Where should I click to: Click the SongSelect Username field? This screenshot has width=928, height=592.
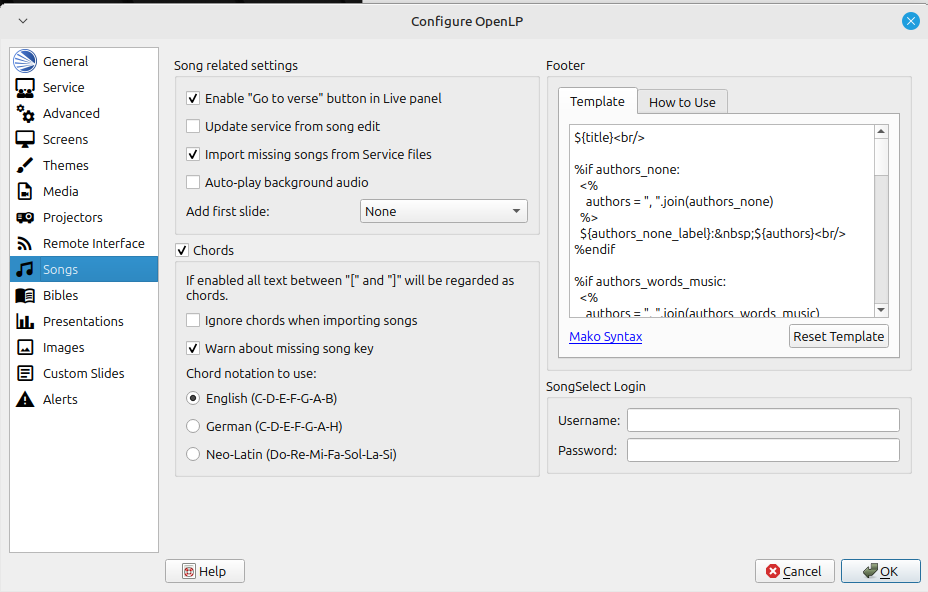coord(762,420)
